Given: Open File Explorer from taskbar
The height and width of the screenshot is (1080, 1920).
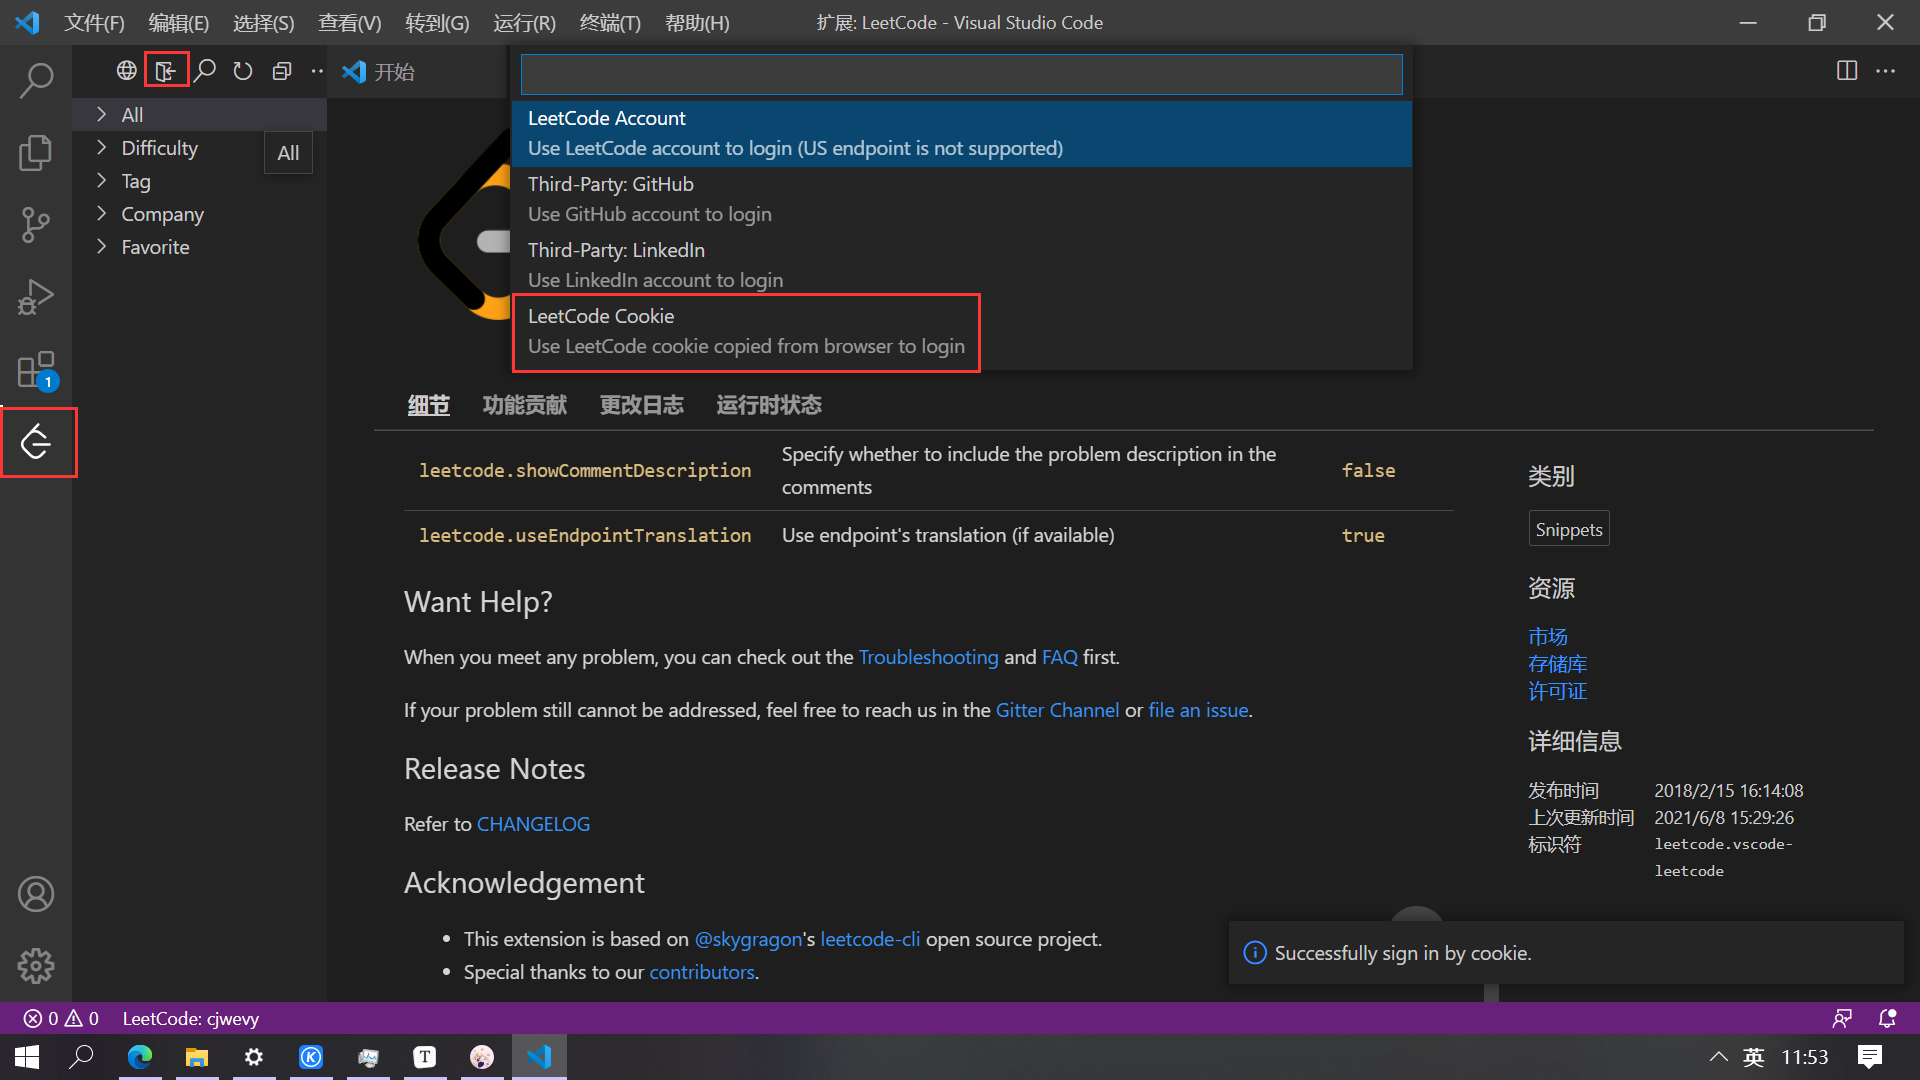Looking at the screenshot, I should pos(197,1057).
